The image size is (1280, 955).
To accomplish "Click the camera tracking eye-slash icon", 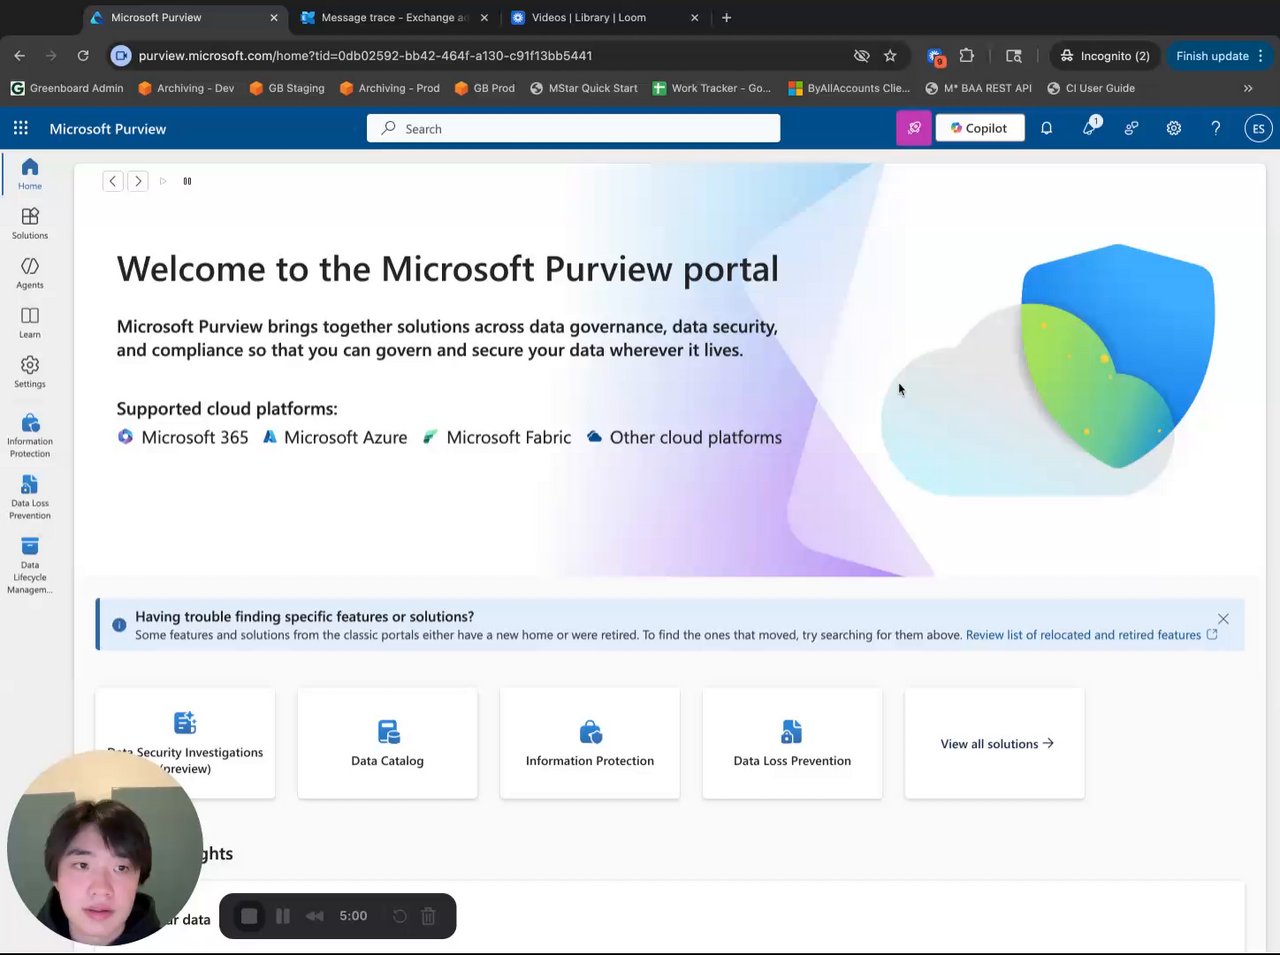I will pyautogui.click(x=861, y=56).
